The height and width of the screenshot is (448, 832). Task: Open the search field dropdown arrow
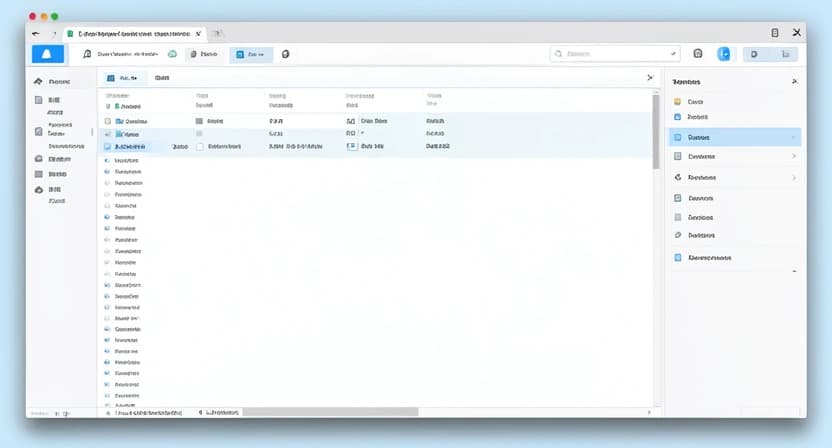pyautogui.click(x=673, y=54)
